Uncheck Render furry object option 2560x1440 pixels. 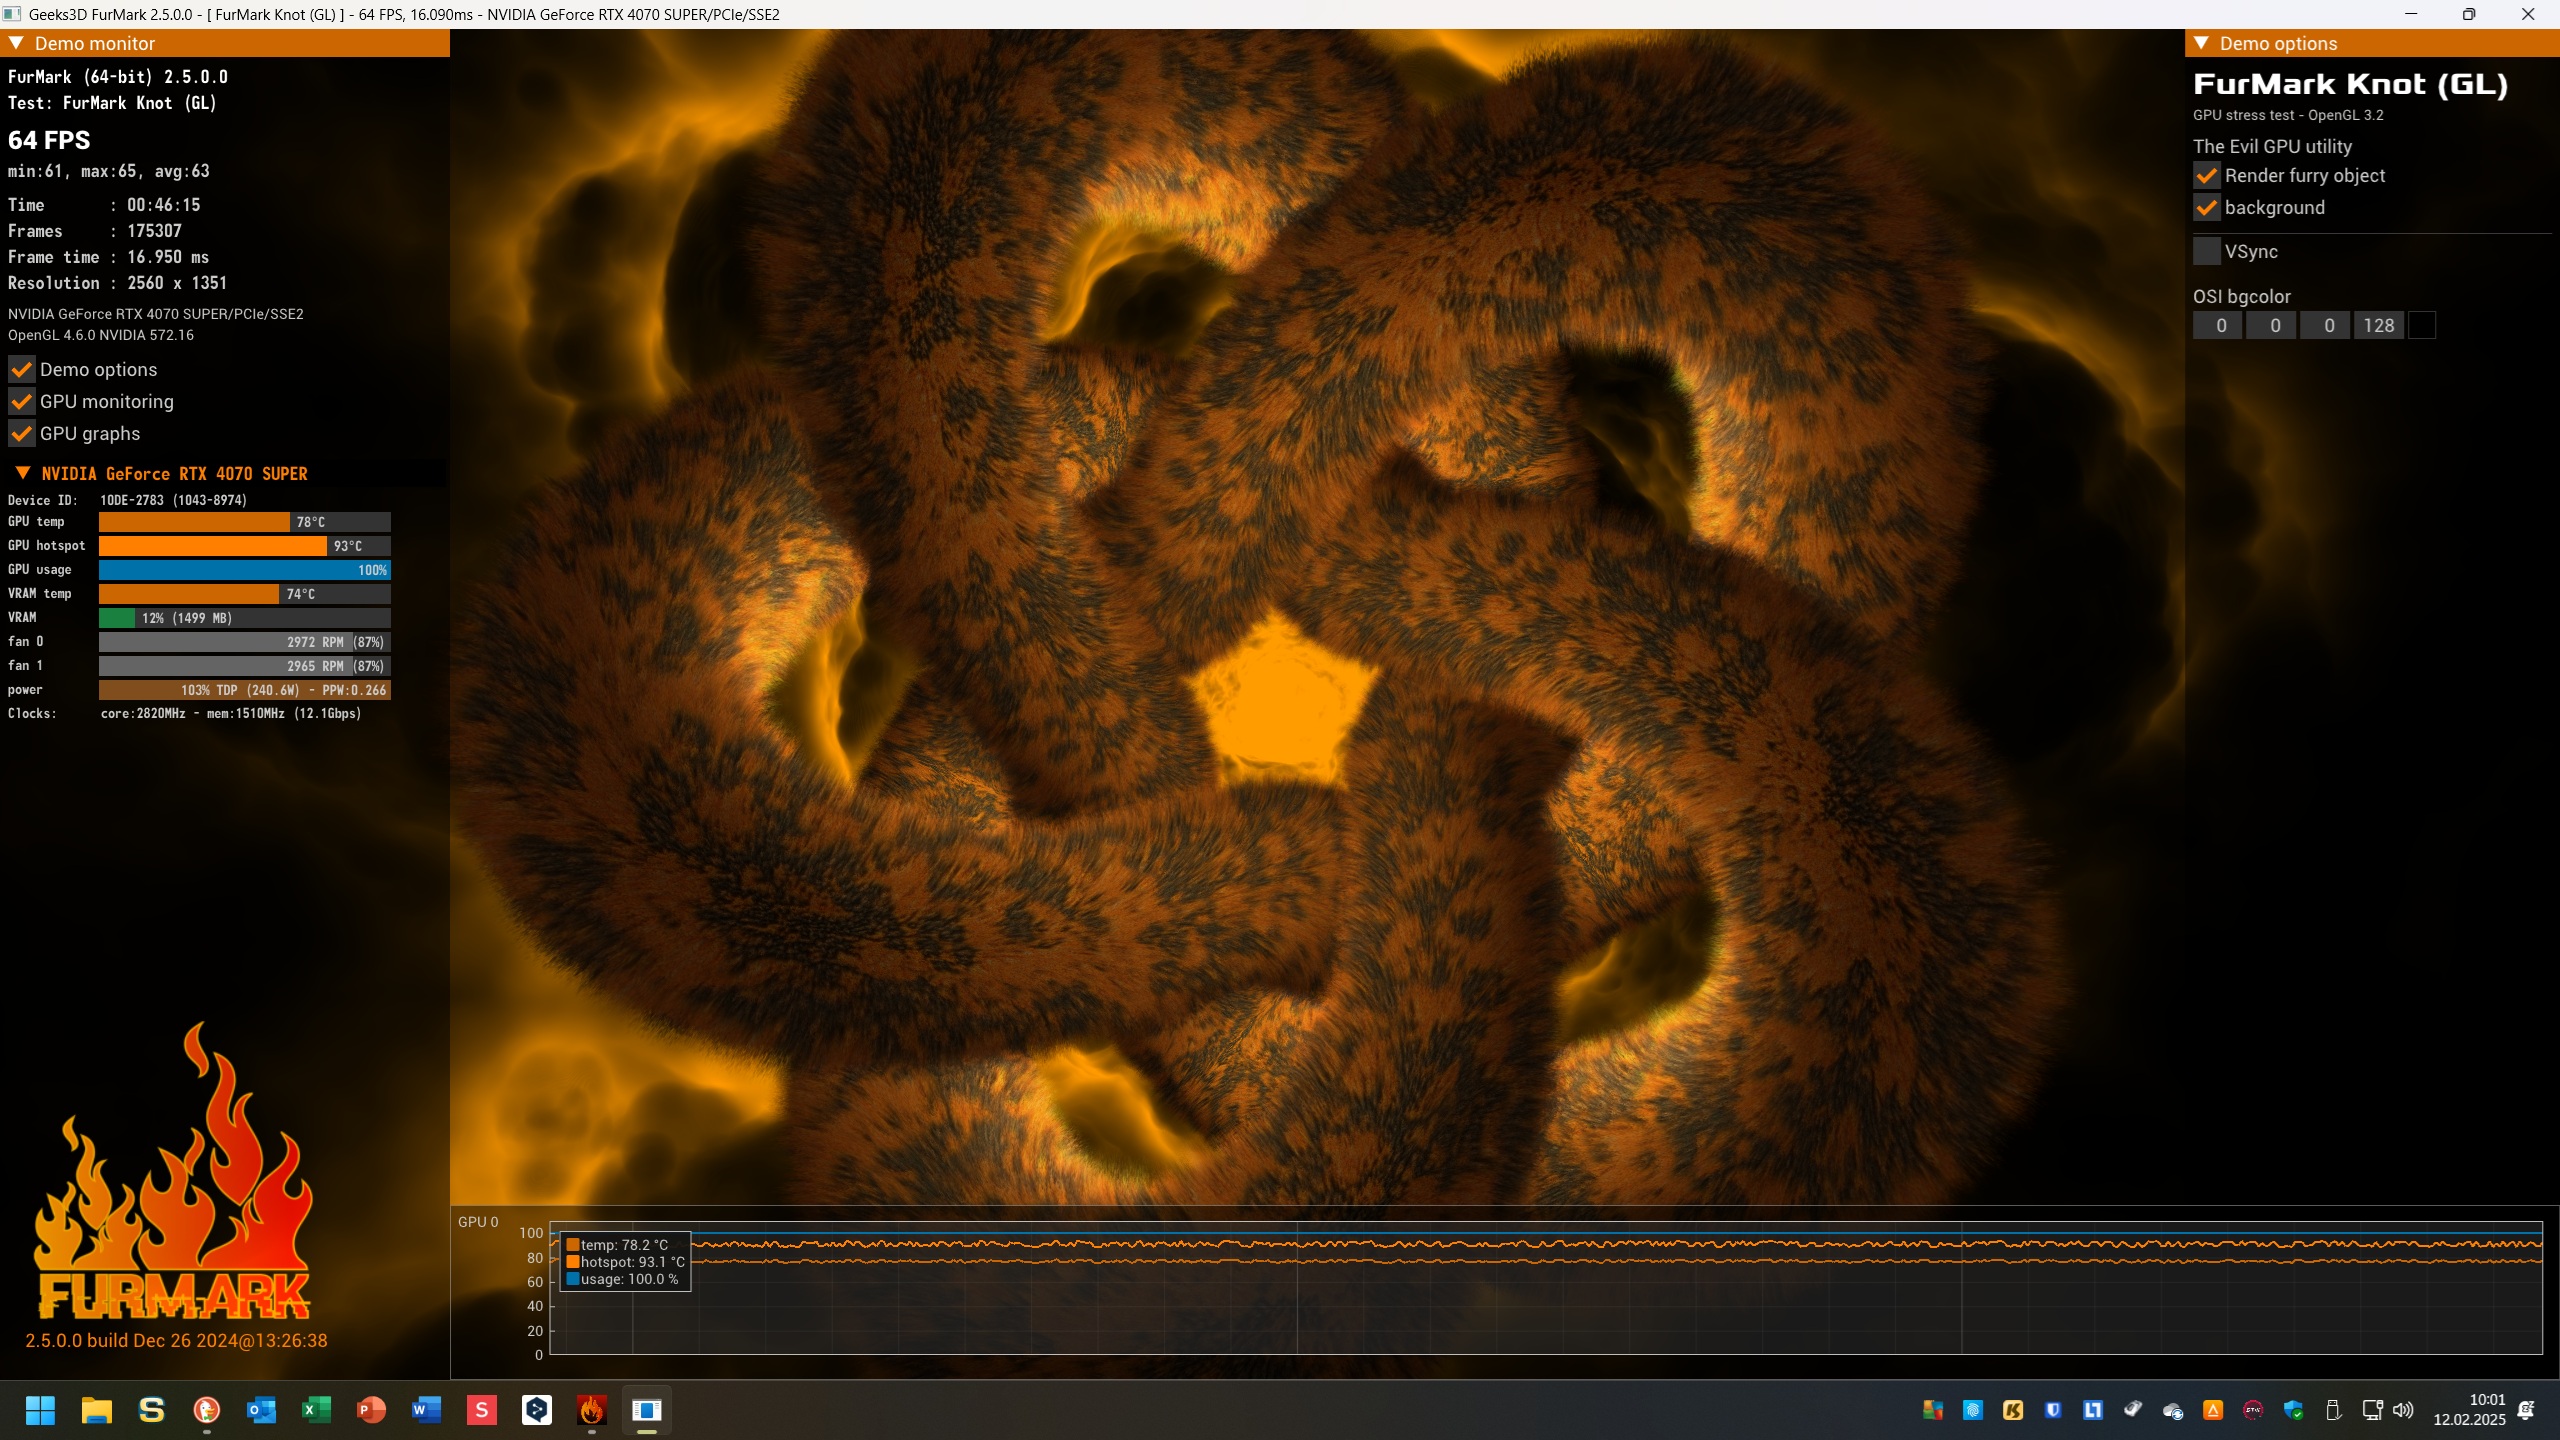[x=2206, y=176]
